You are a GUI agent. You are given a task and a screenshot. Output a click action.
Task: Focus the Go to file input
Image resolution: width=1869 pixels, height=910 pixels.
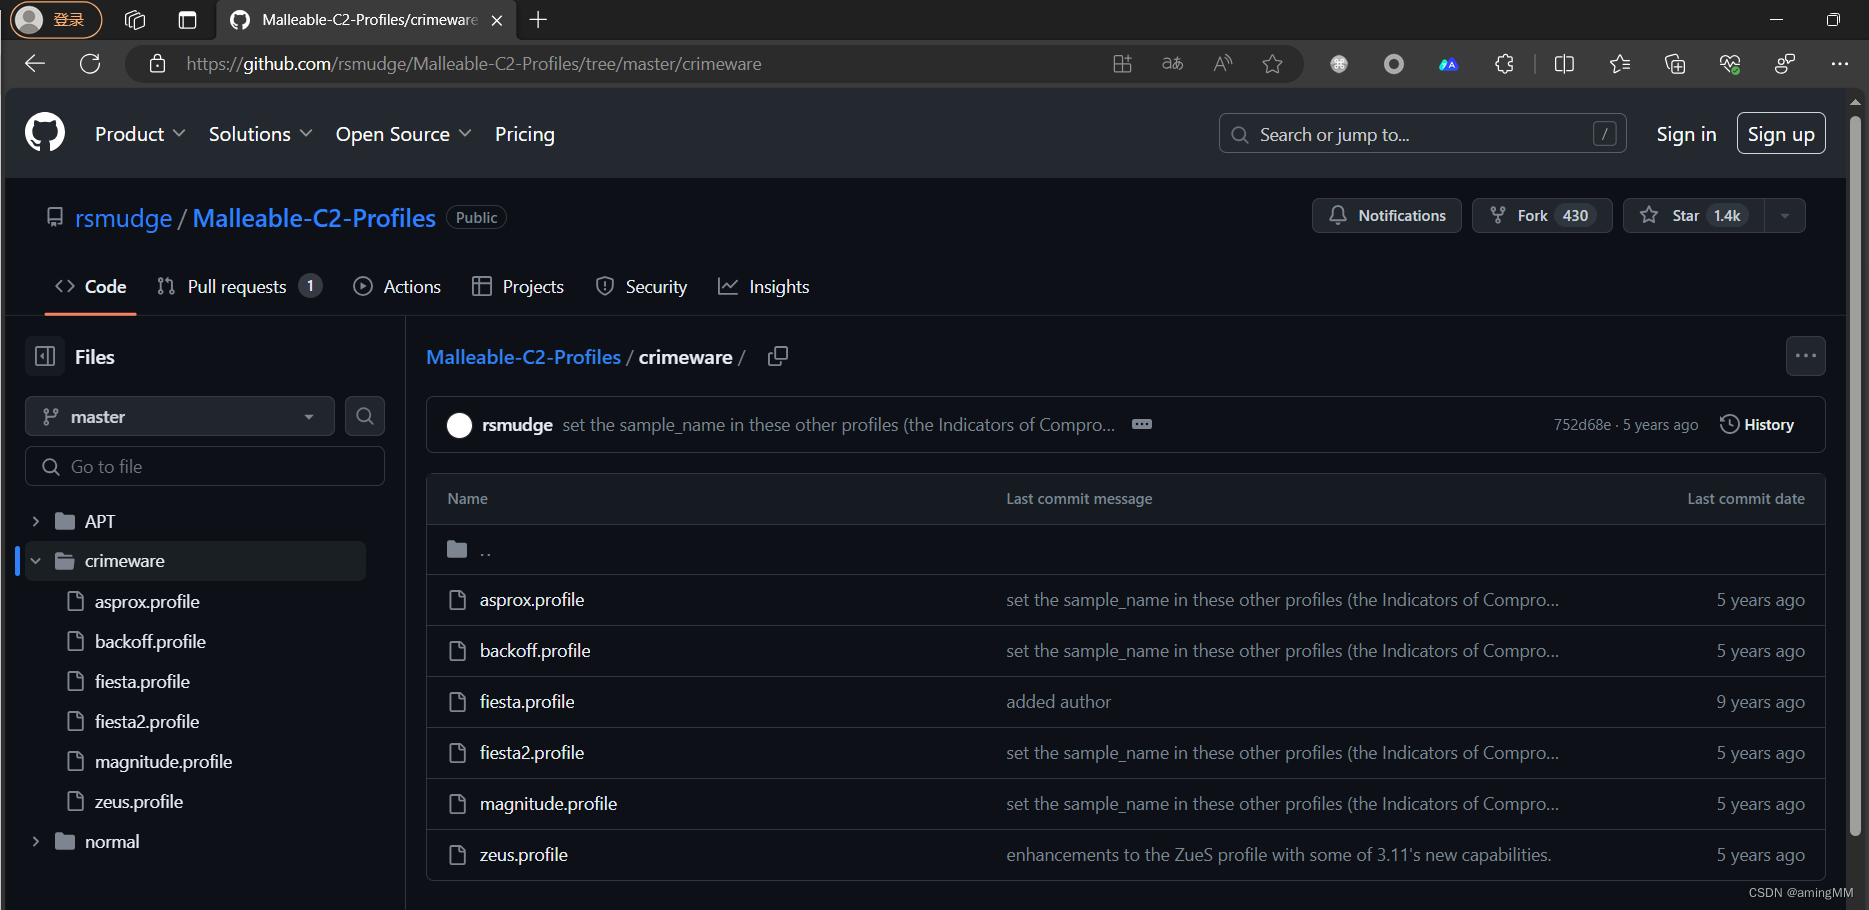pos(205,466)
